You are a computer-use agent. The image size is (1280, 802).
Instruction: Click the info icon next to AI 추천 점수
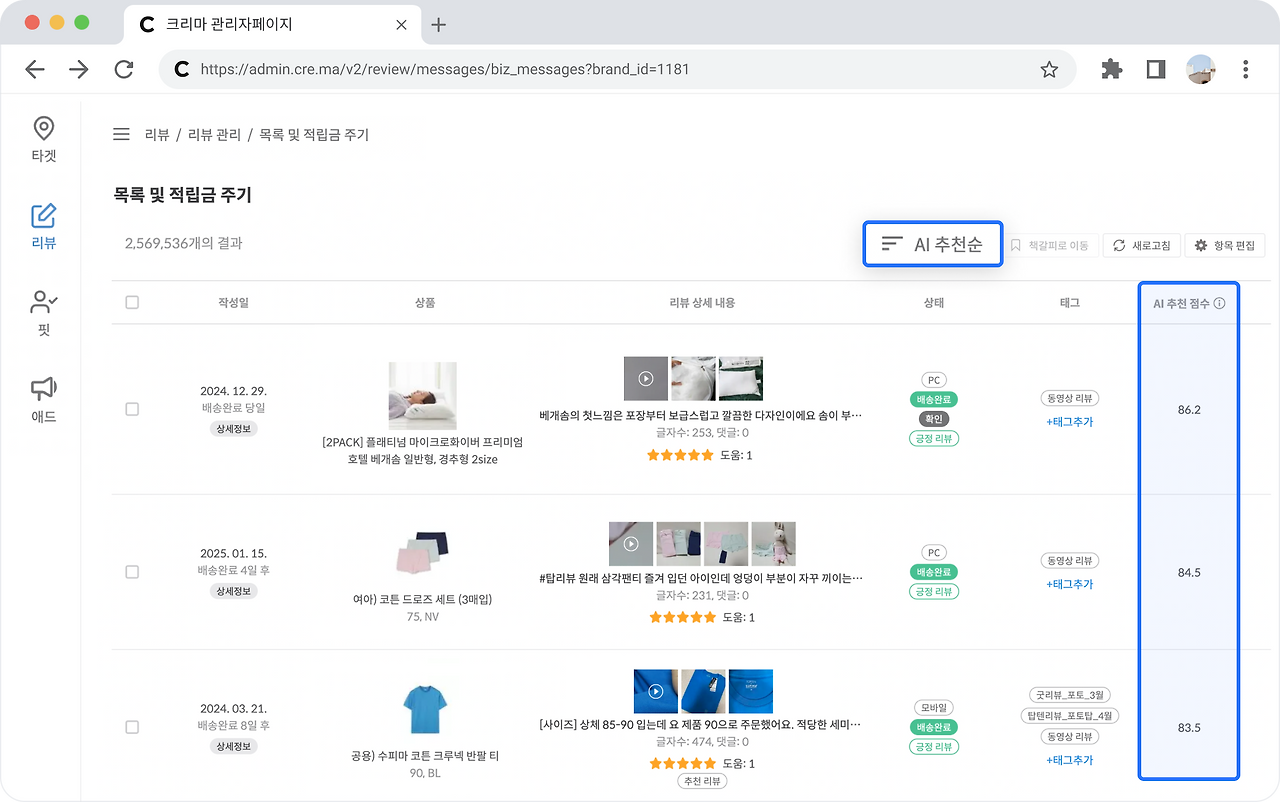tap(1219, 302)
